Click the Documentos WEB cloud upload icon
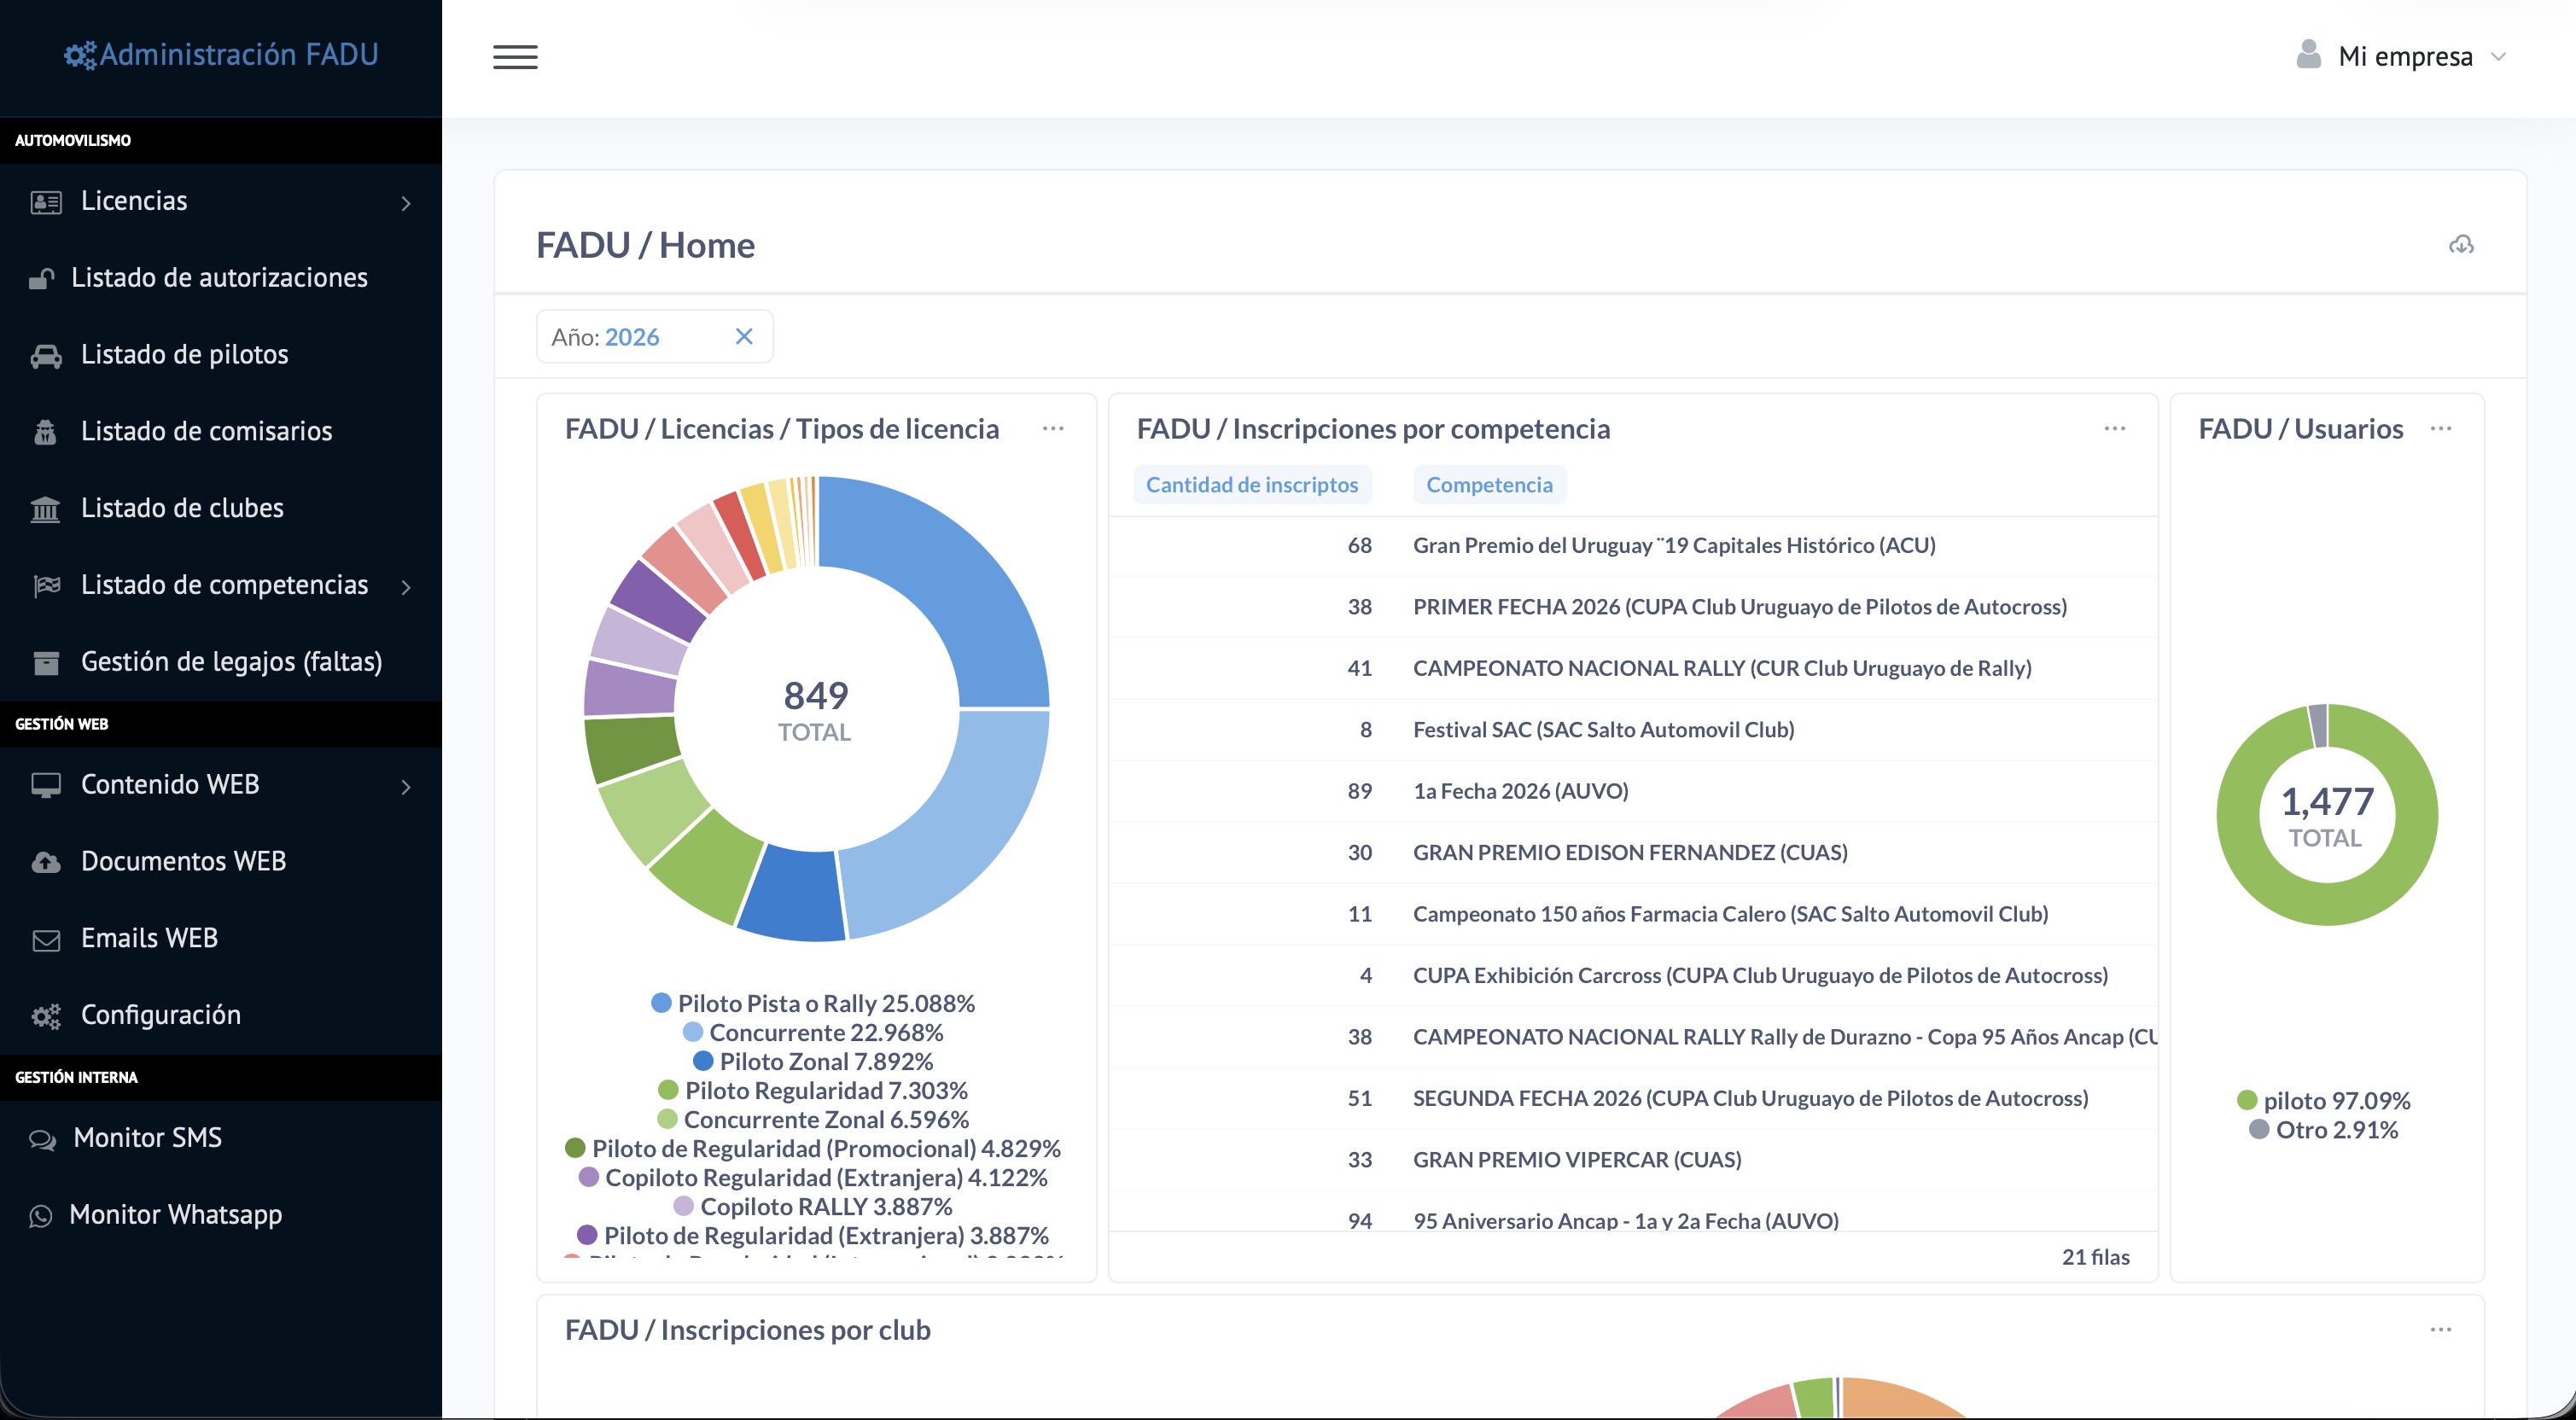Image resolution: width=2576 pixels, height=1420 pixels. tap(46, 862)
